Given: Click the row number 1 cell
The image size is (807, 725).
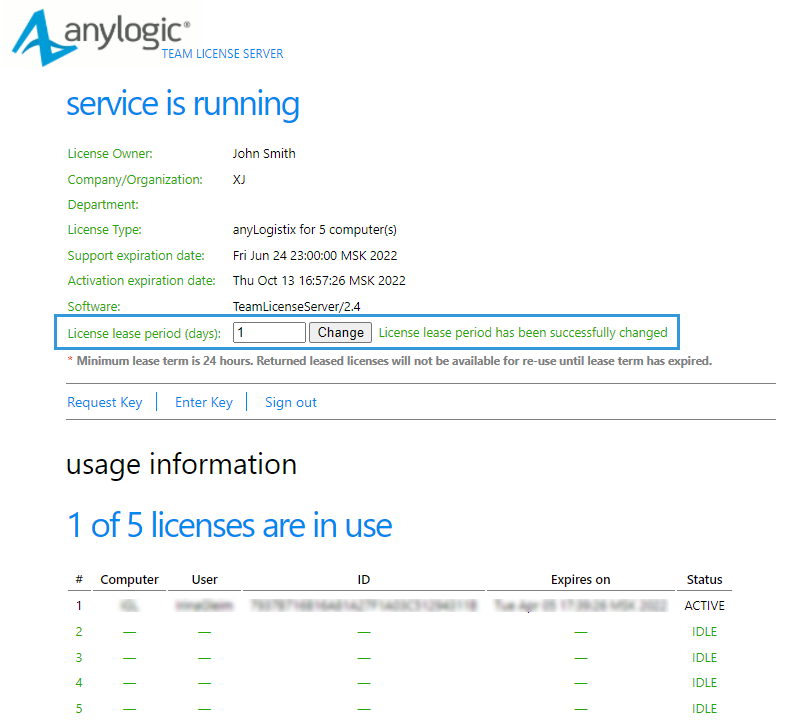Looking at the screenshot, I should 79,606.
